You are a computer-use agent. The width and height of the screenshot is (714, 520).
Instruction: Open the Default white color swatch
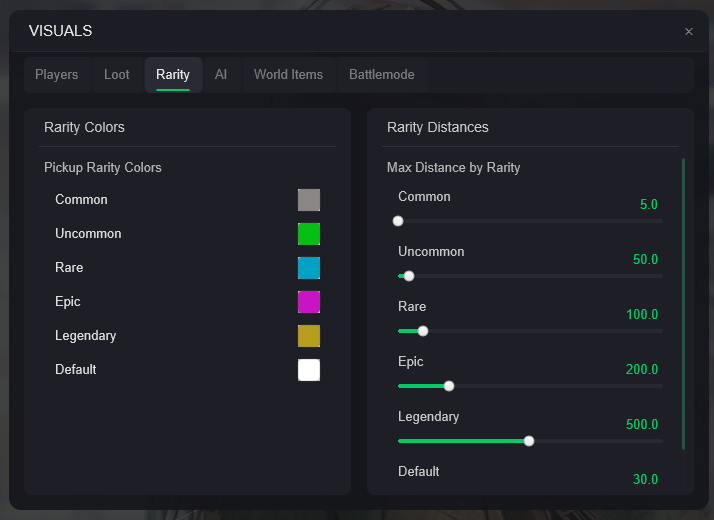pyautogui.click(x=309, y=370)
